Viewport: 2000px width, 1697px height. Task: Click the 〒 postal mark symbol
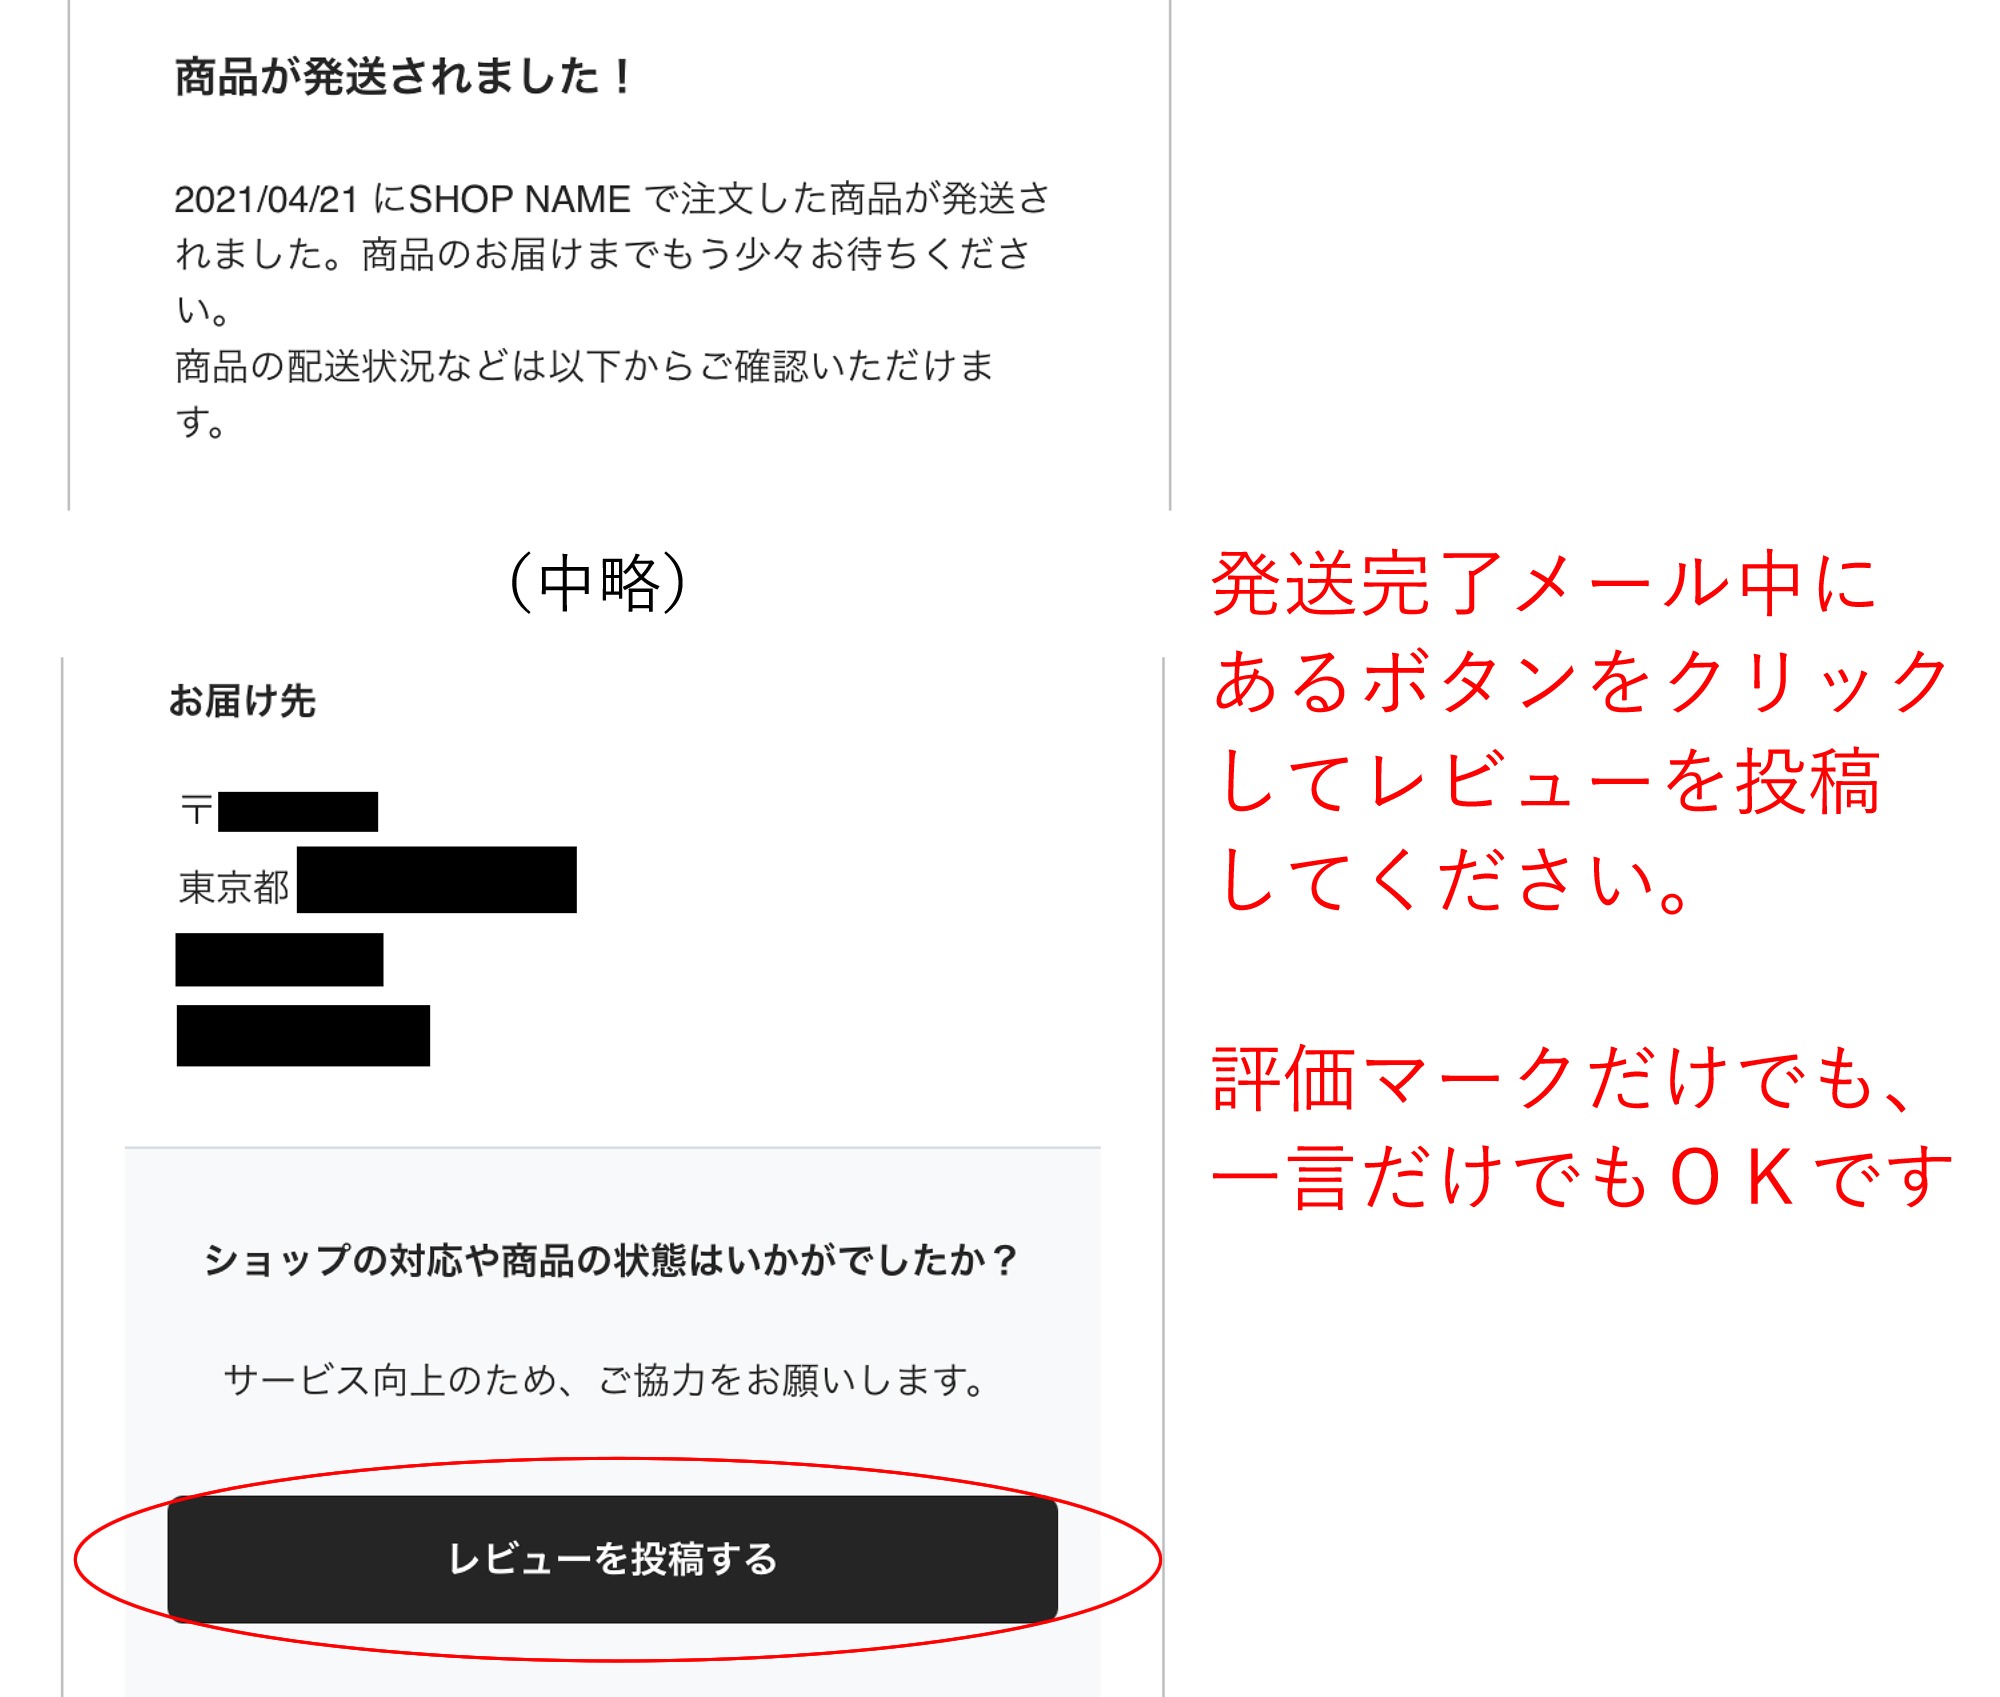196,810
